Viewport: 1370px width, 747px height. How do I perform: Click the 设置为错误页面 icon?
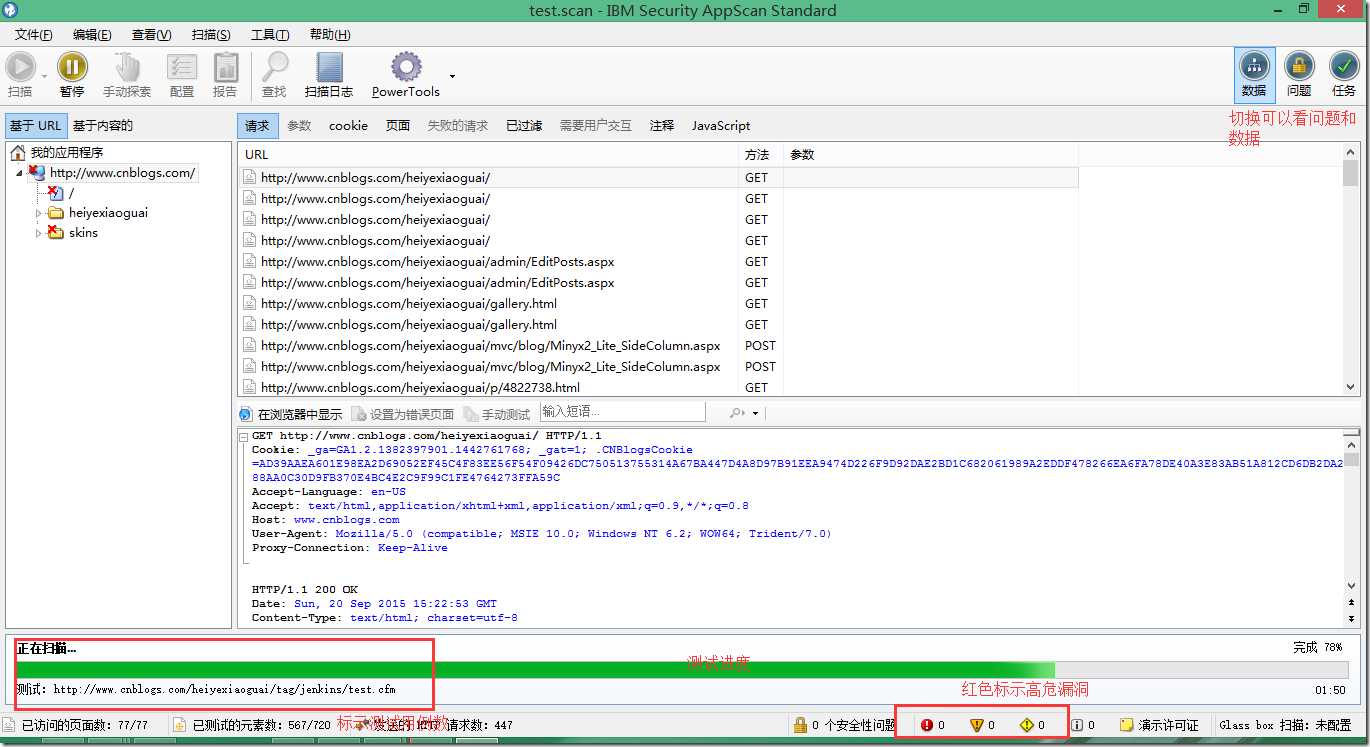click(359, 414)
